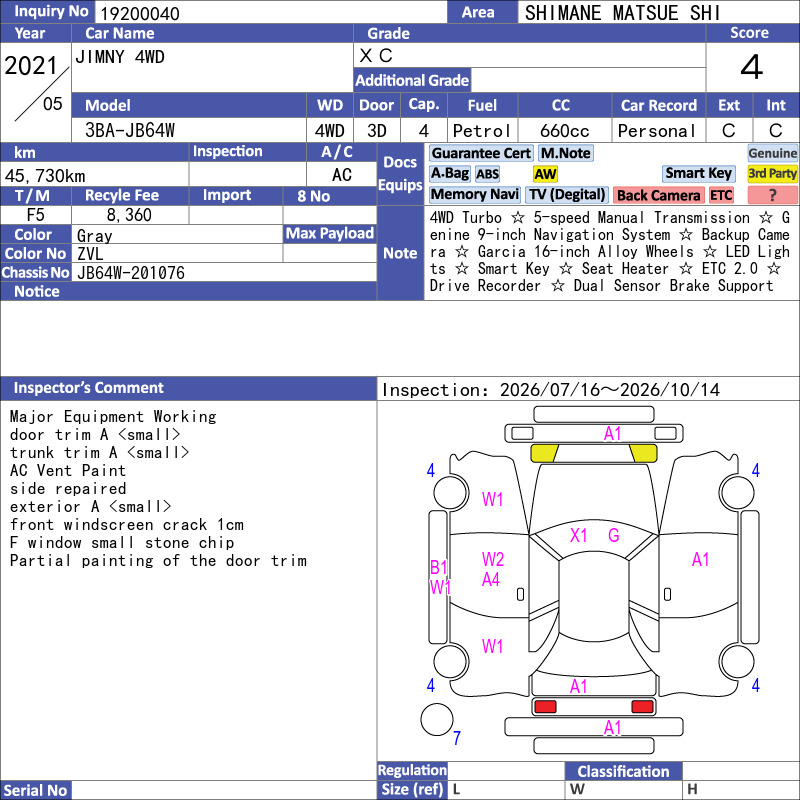This screenshot has width=800, height=800.
Task: Click the red question mark badge
Action: point(772,195)
